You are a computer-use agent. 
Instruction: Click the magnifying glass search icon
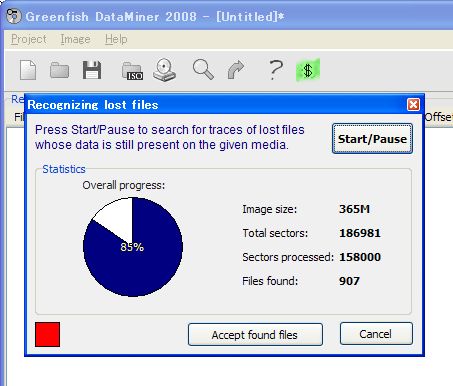(203, 70)
